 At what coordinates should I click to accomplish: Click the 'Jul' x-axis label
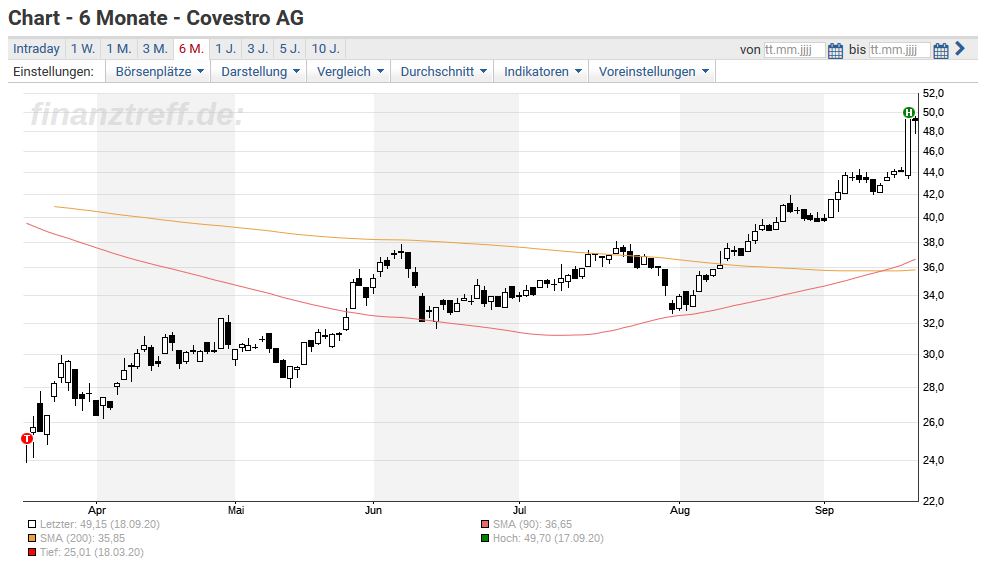point(519,510)
